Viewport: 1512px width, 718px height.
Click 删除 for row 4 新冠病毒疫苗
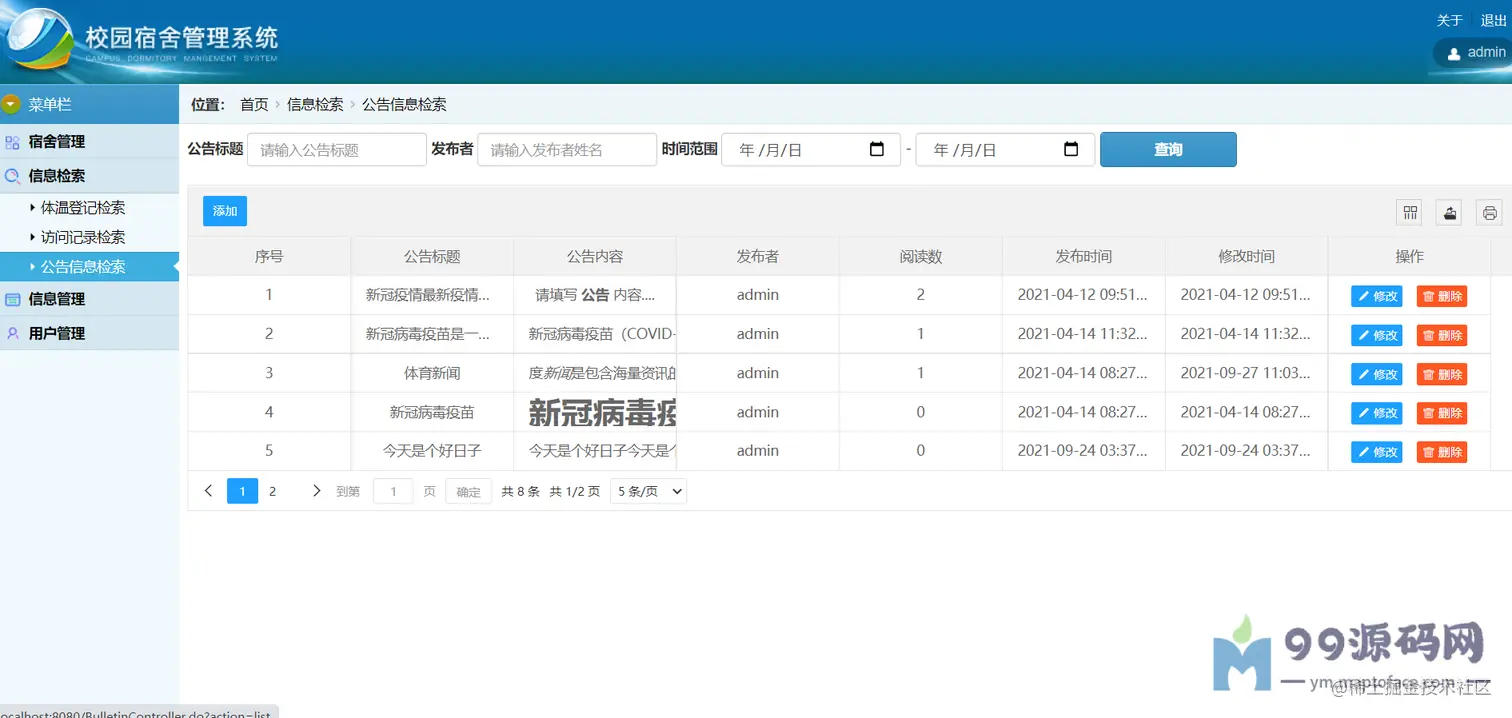click(x=1442, y=413)
